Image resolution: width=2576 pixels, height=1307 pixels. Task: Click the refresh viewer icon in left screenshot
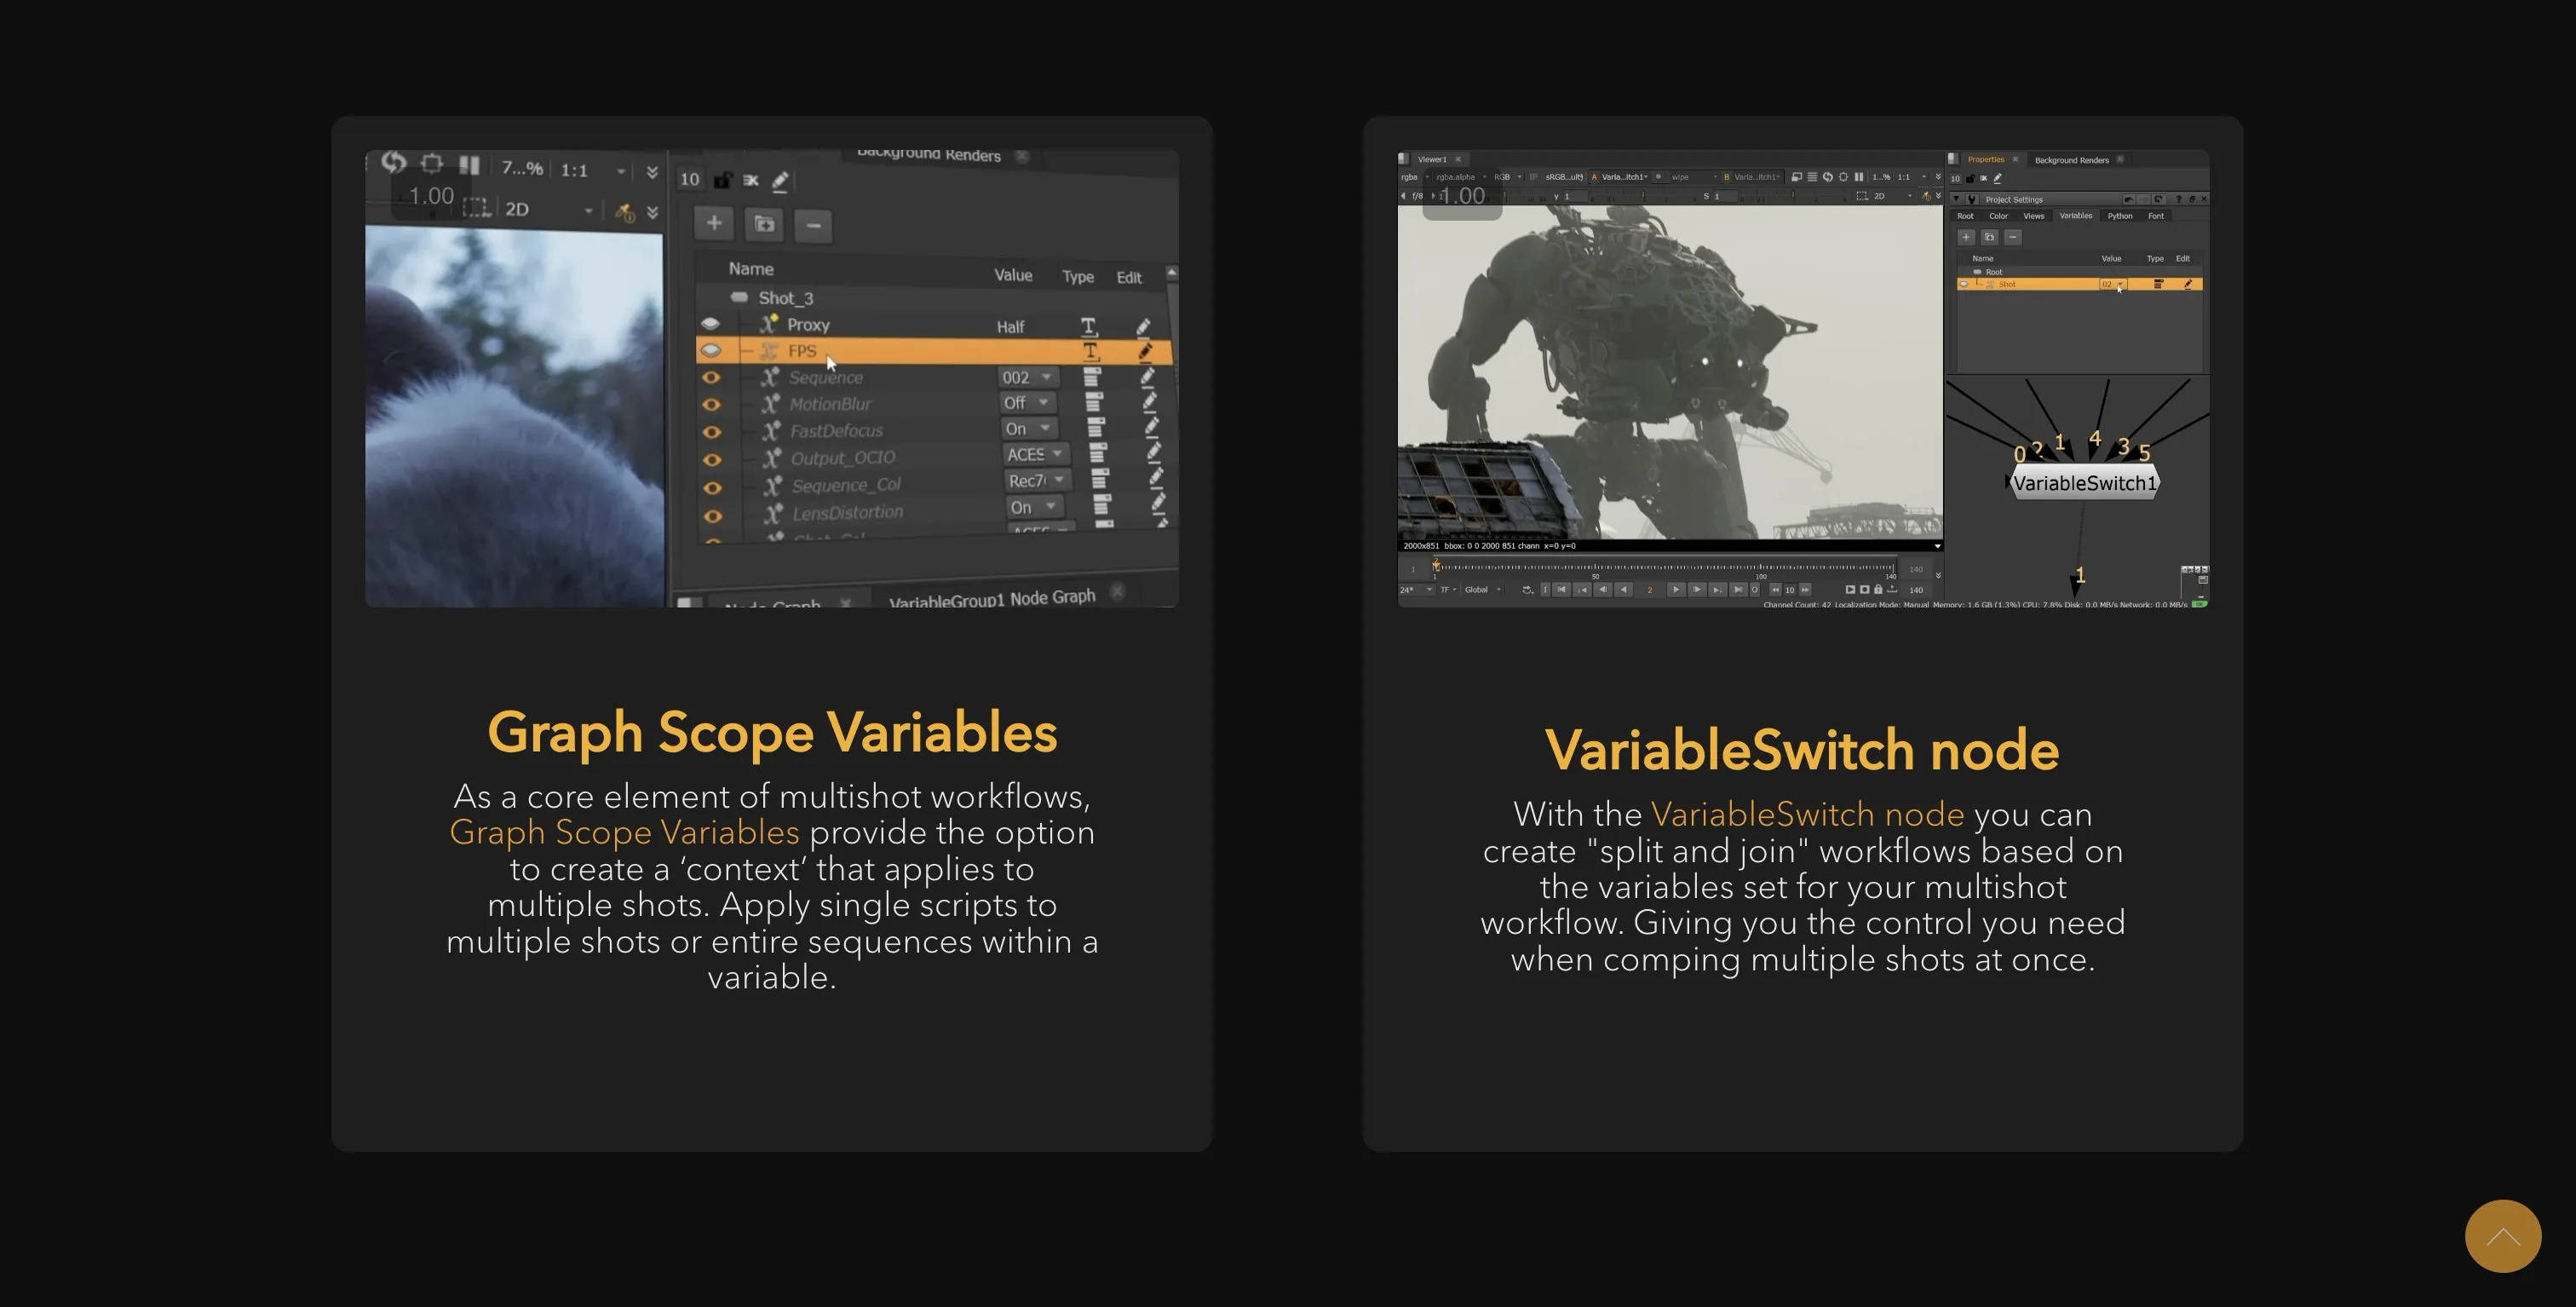(394, 161)
